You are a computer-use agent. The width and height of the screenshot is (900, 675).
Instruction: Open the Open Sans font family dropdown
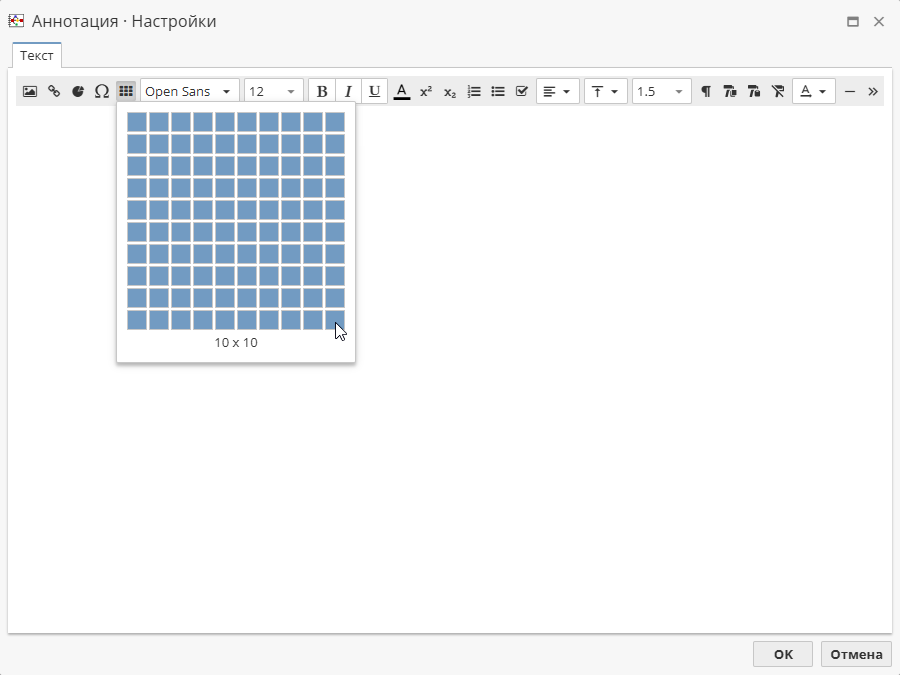click(189, 91)
